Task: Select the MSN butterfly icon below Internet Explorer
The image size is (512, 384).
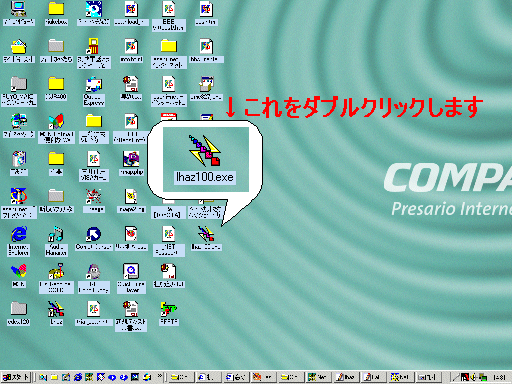Action: click(x=19, y=271)
